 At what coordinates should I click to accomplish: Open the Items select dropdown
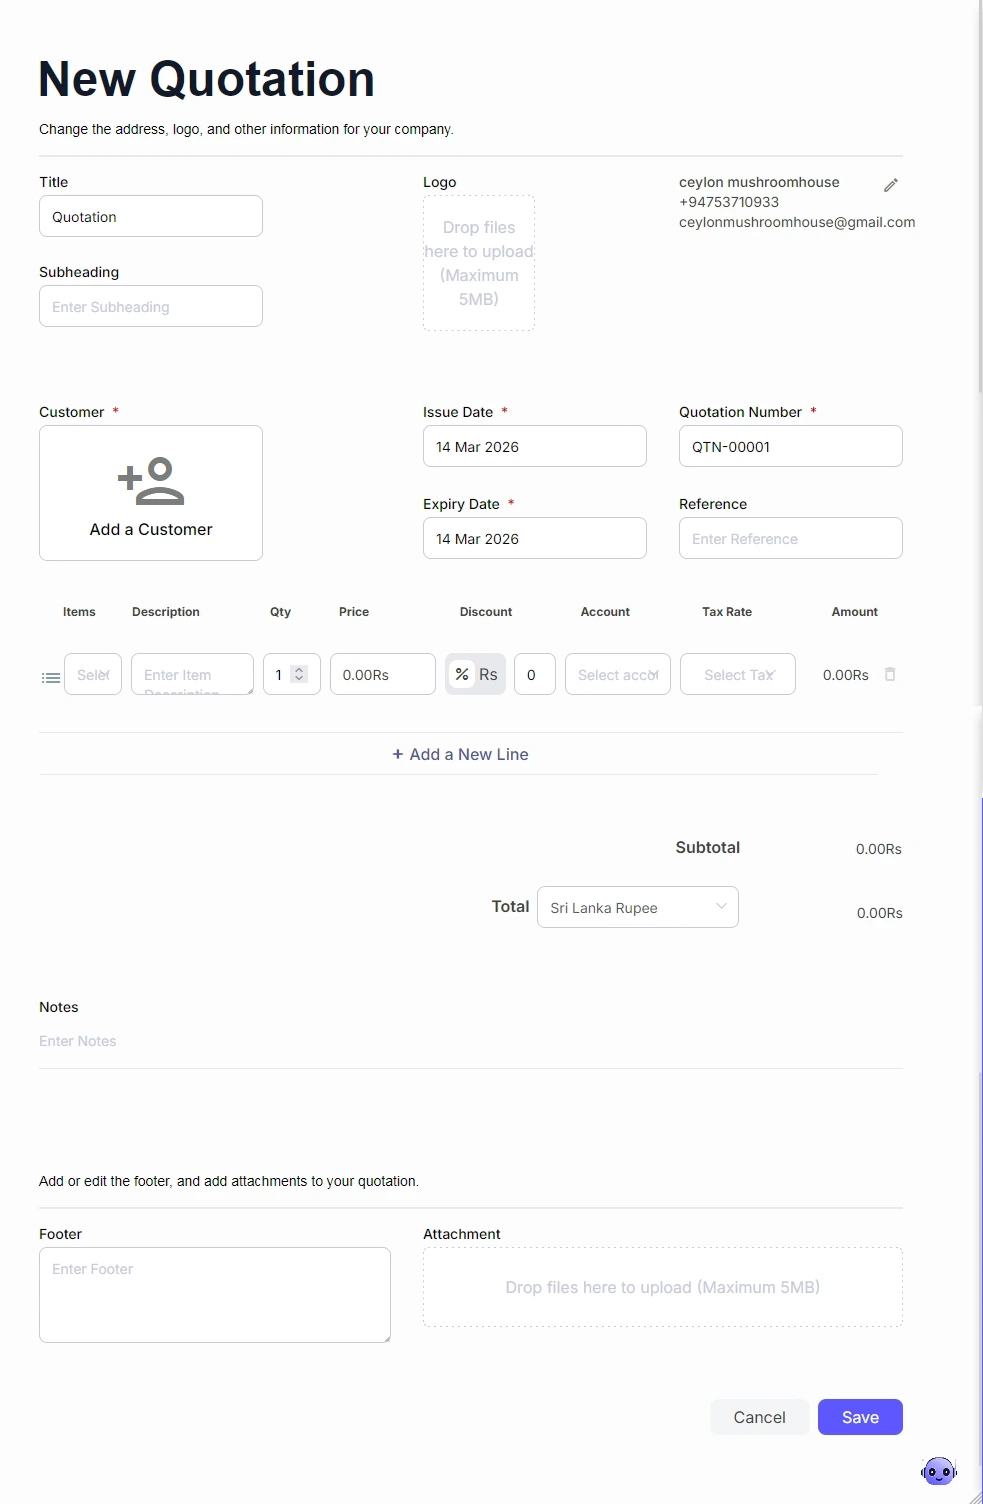(93, 675)
